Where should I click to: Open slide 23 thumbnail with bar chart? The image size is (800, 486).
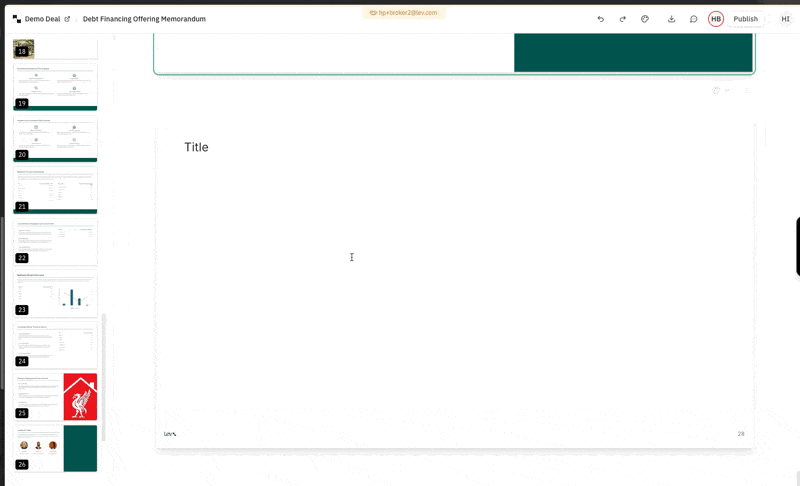(55, 293)
